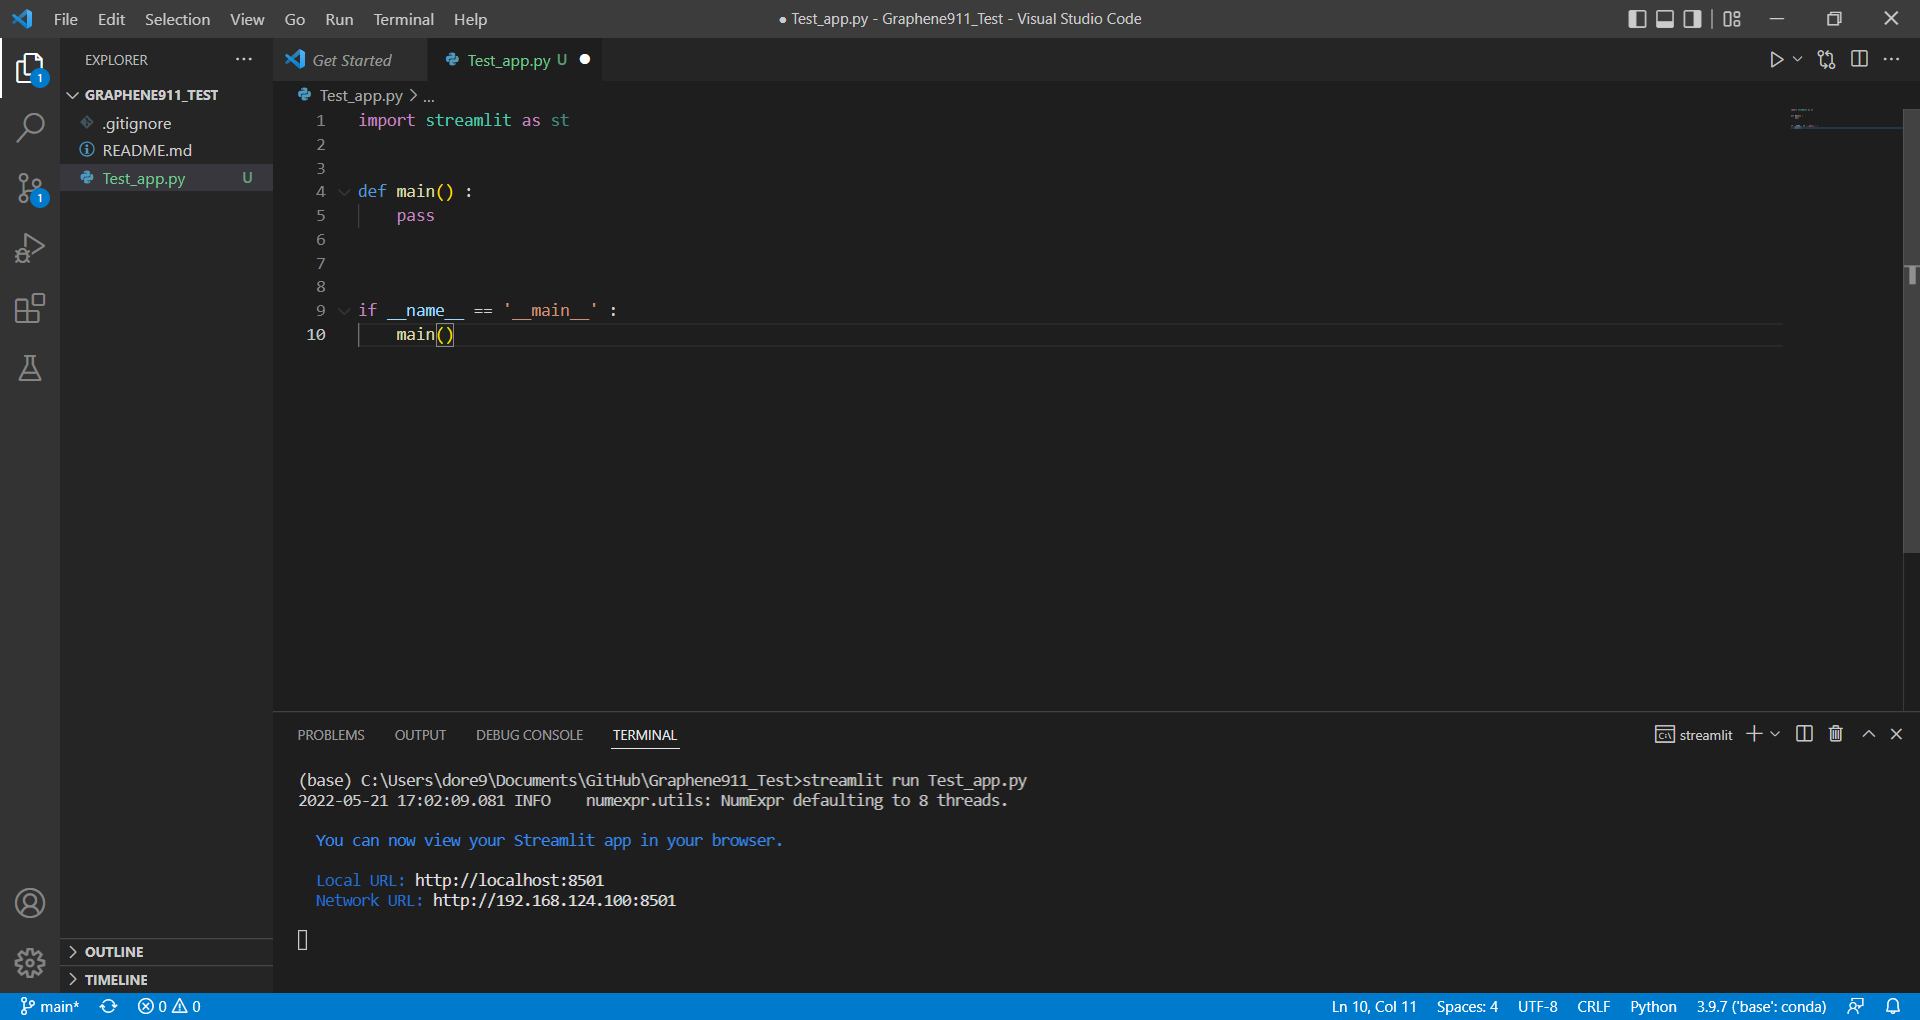Collapse the GRAPHENE911_TEST folder section
Screen dimensions: 1920x1020
(x=166, y=95)
